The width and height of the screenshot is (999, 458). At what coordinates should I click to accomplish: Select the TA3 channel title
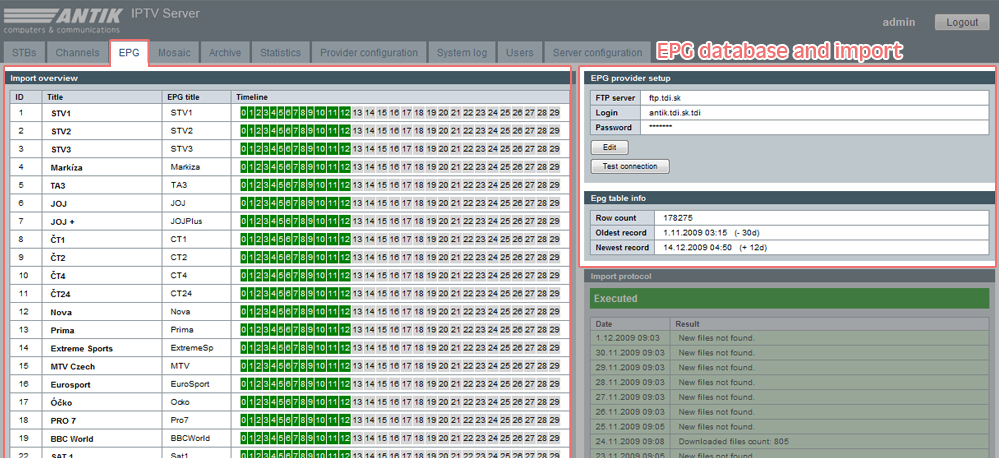(59, 185)
